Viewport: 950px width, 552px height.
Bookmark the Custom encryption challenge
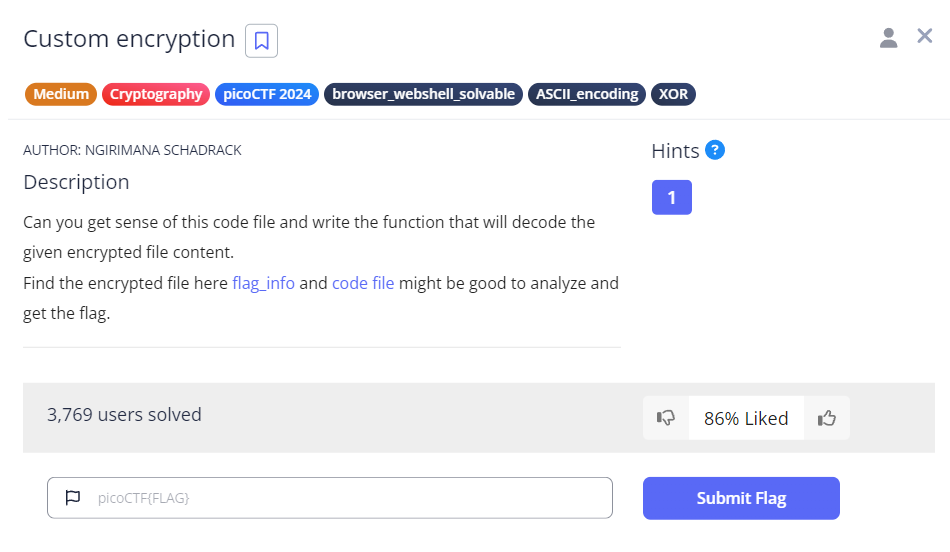click(262, 40)
